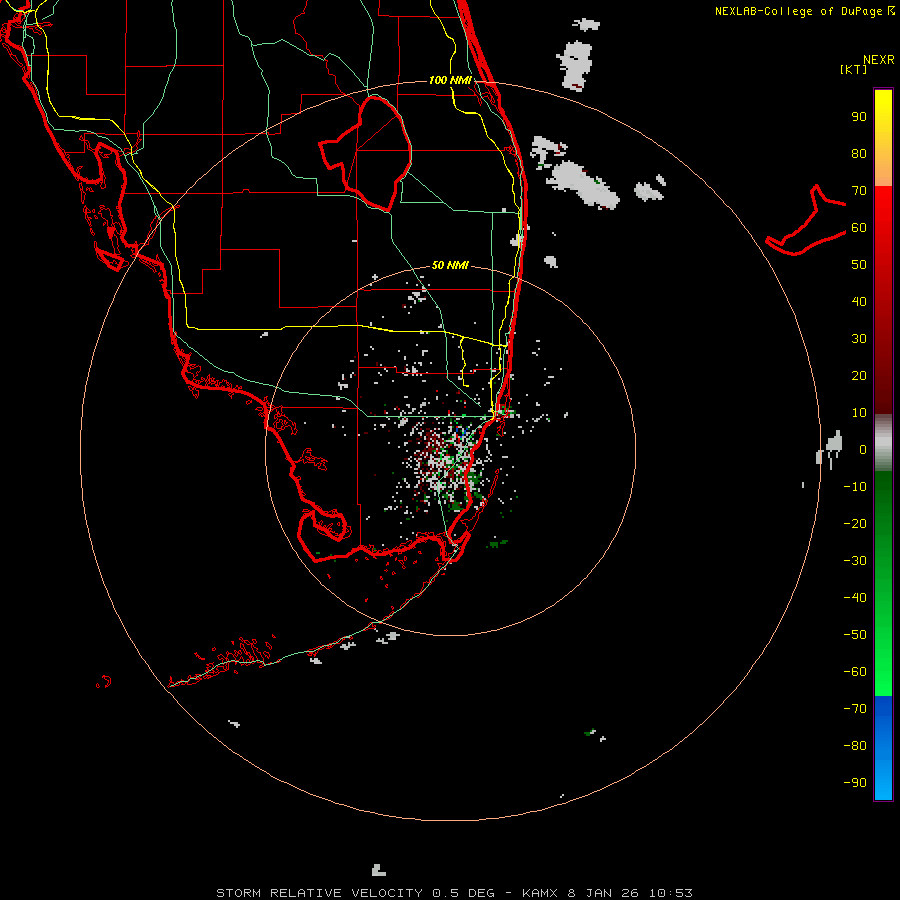
Task: Click the 100 NMI range ring label
Action: point(450,80)
